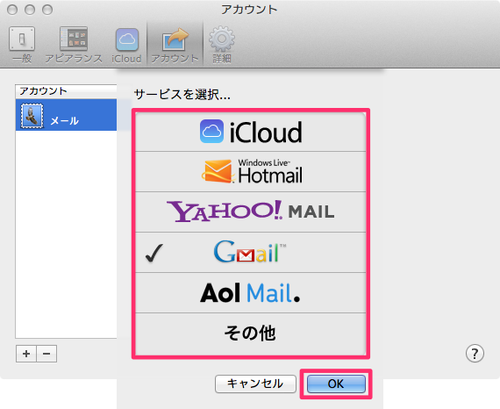Confirm selection with the OK button
The height and width of the screenshot is (409, 500).
(336, 384)
